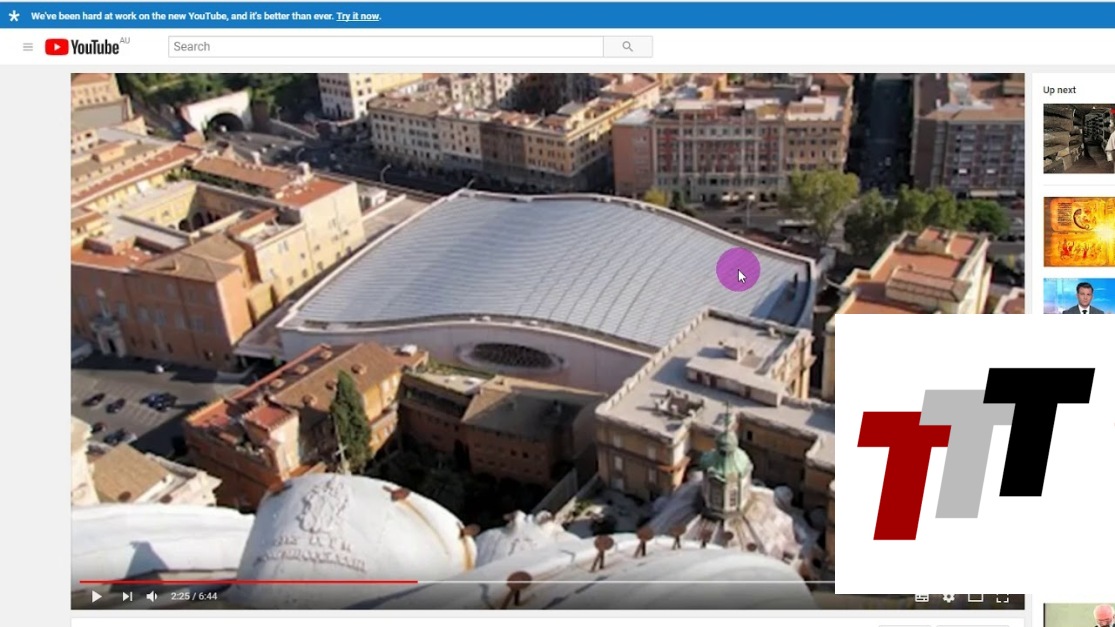
Task: Click inside the Search text field
Action: tap(385, 47)
